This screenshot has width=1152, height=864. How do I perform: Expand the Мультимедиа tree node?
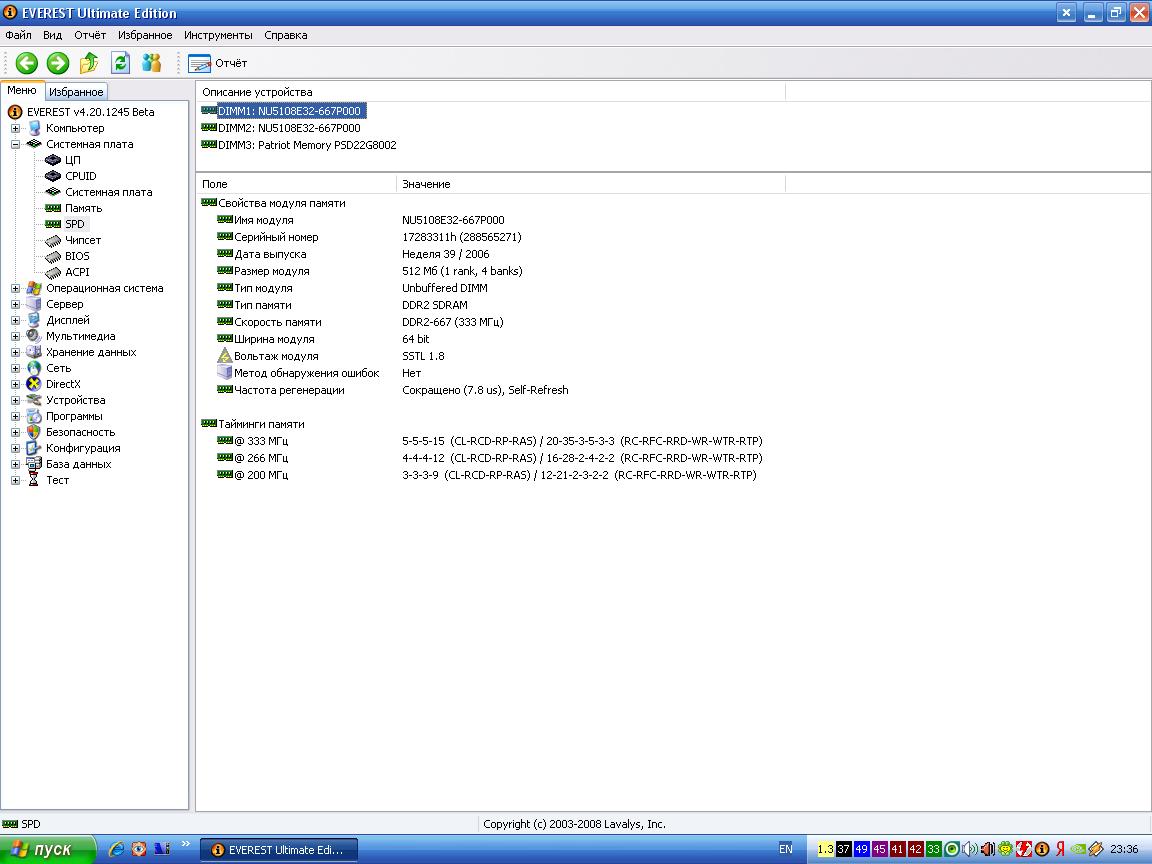coord(15,336)
